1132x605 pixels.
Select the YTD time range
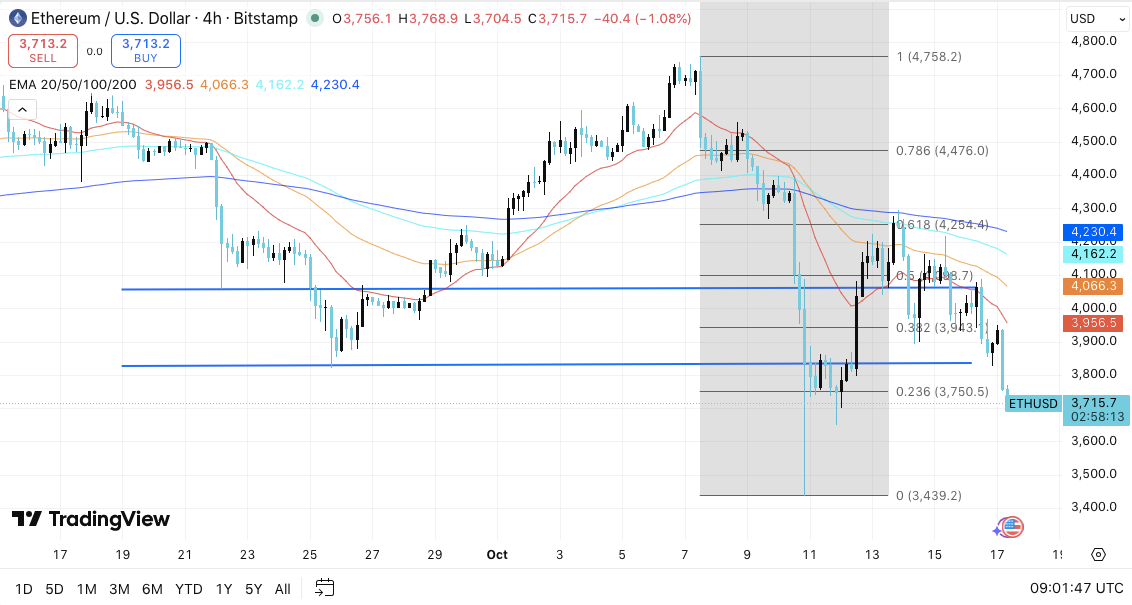188,588
